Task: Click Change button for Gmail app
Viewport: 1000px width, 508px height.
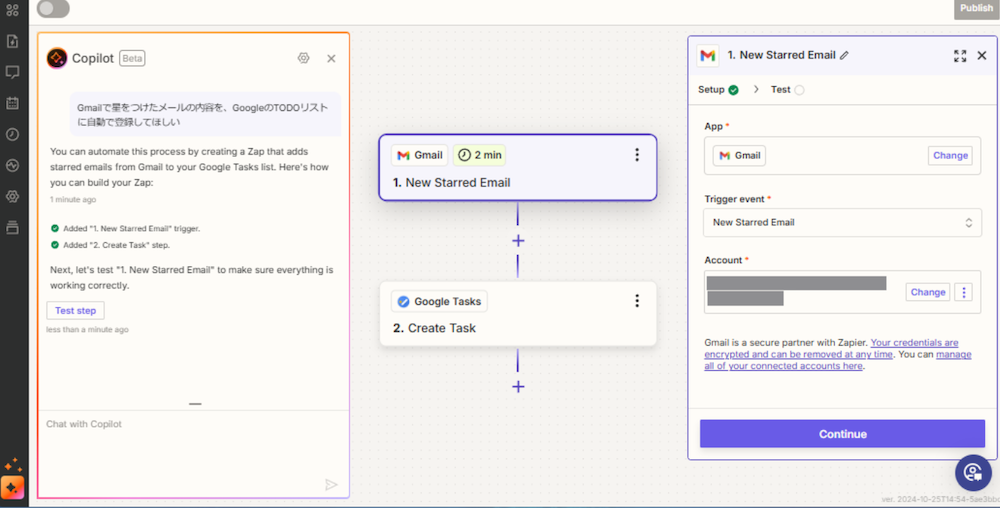Action: (x=950, y=156)
